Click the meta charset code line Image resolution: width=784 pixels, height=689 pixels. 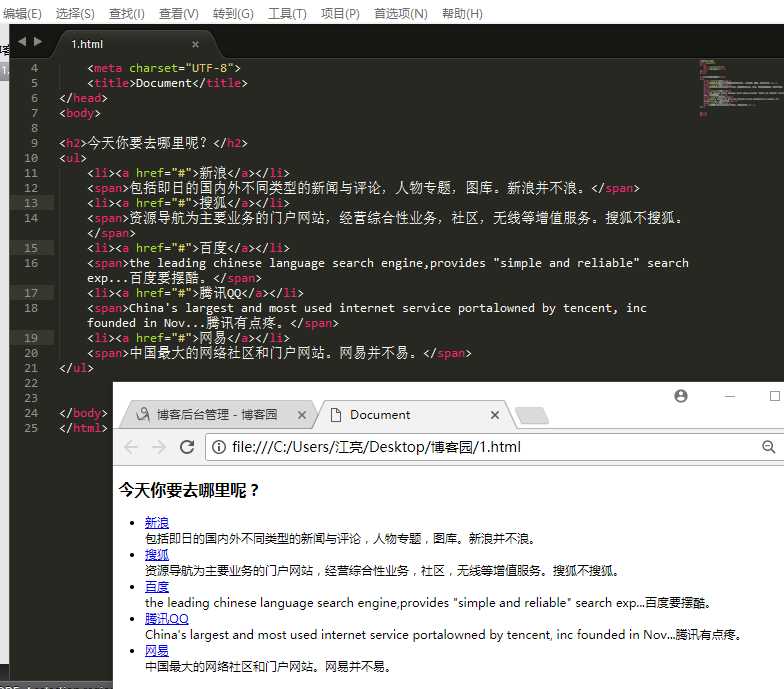[x=164, y=68]
